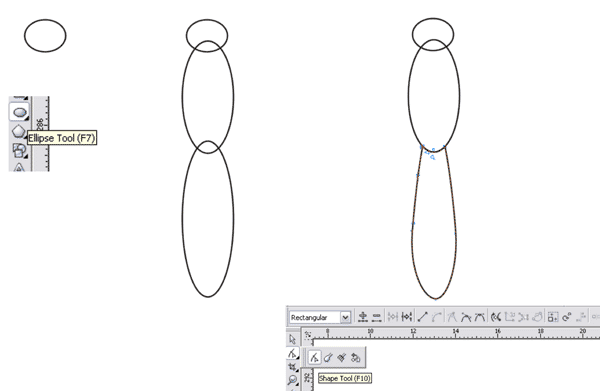Select the Zoom magnifier tool

[293, 380]
